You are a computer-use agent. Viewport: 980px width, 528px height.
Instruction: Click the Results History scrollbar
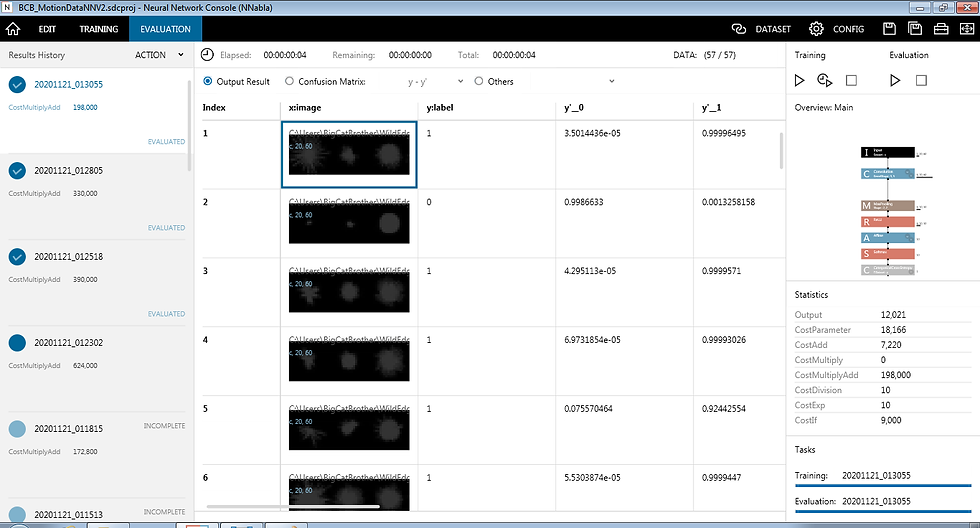click(189, 126)
